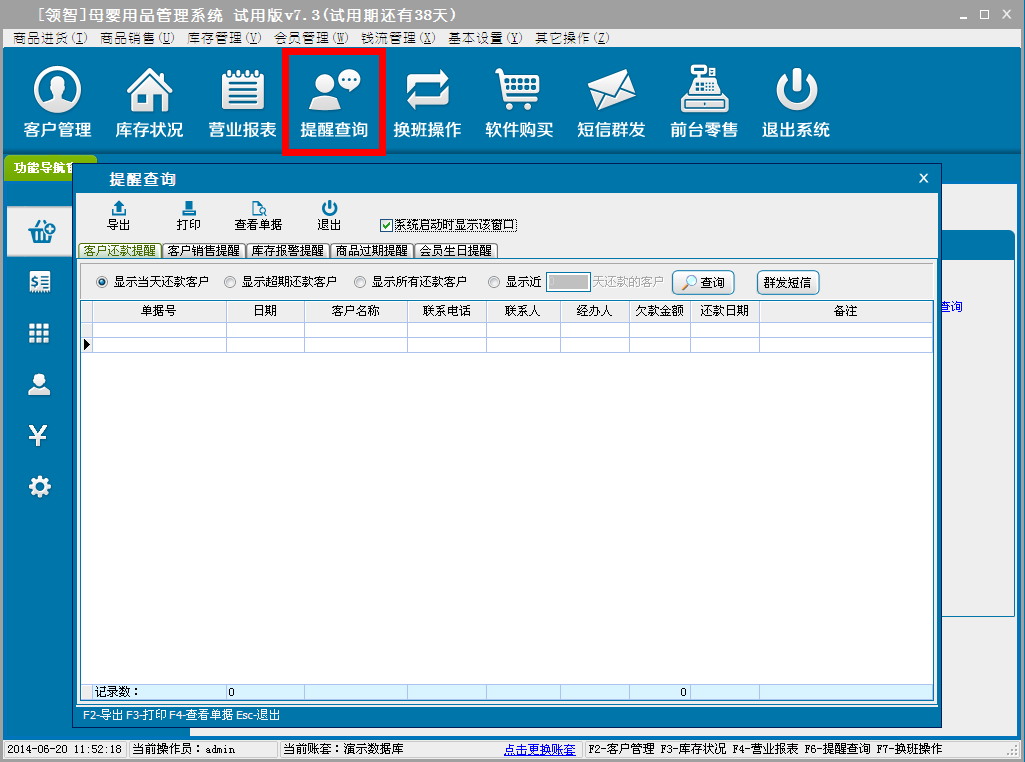Viewport: 1025px width, 762px height.
Task: Click 点击更换账套 link in status bar
Action: 539,749
